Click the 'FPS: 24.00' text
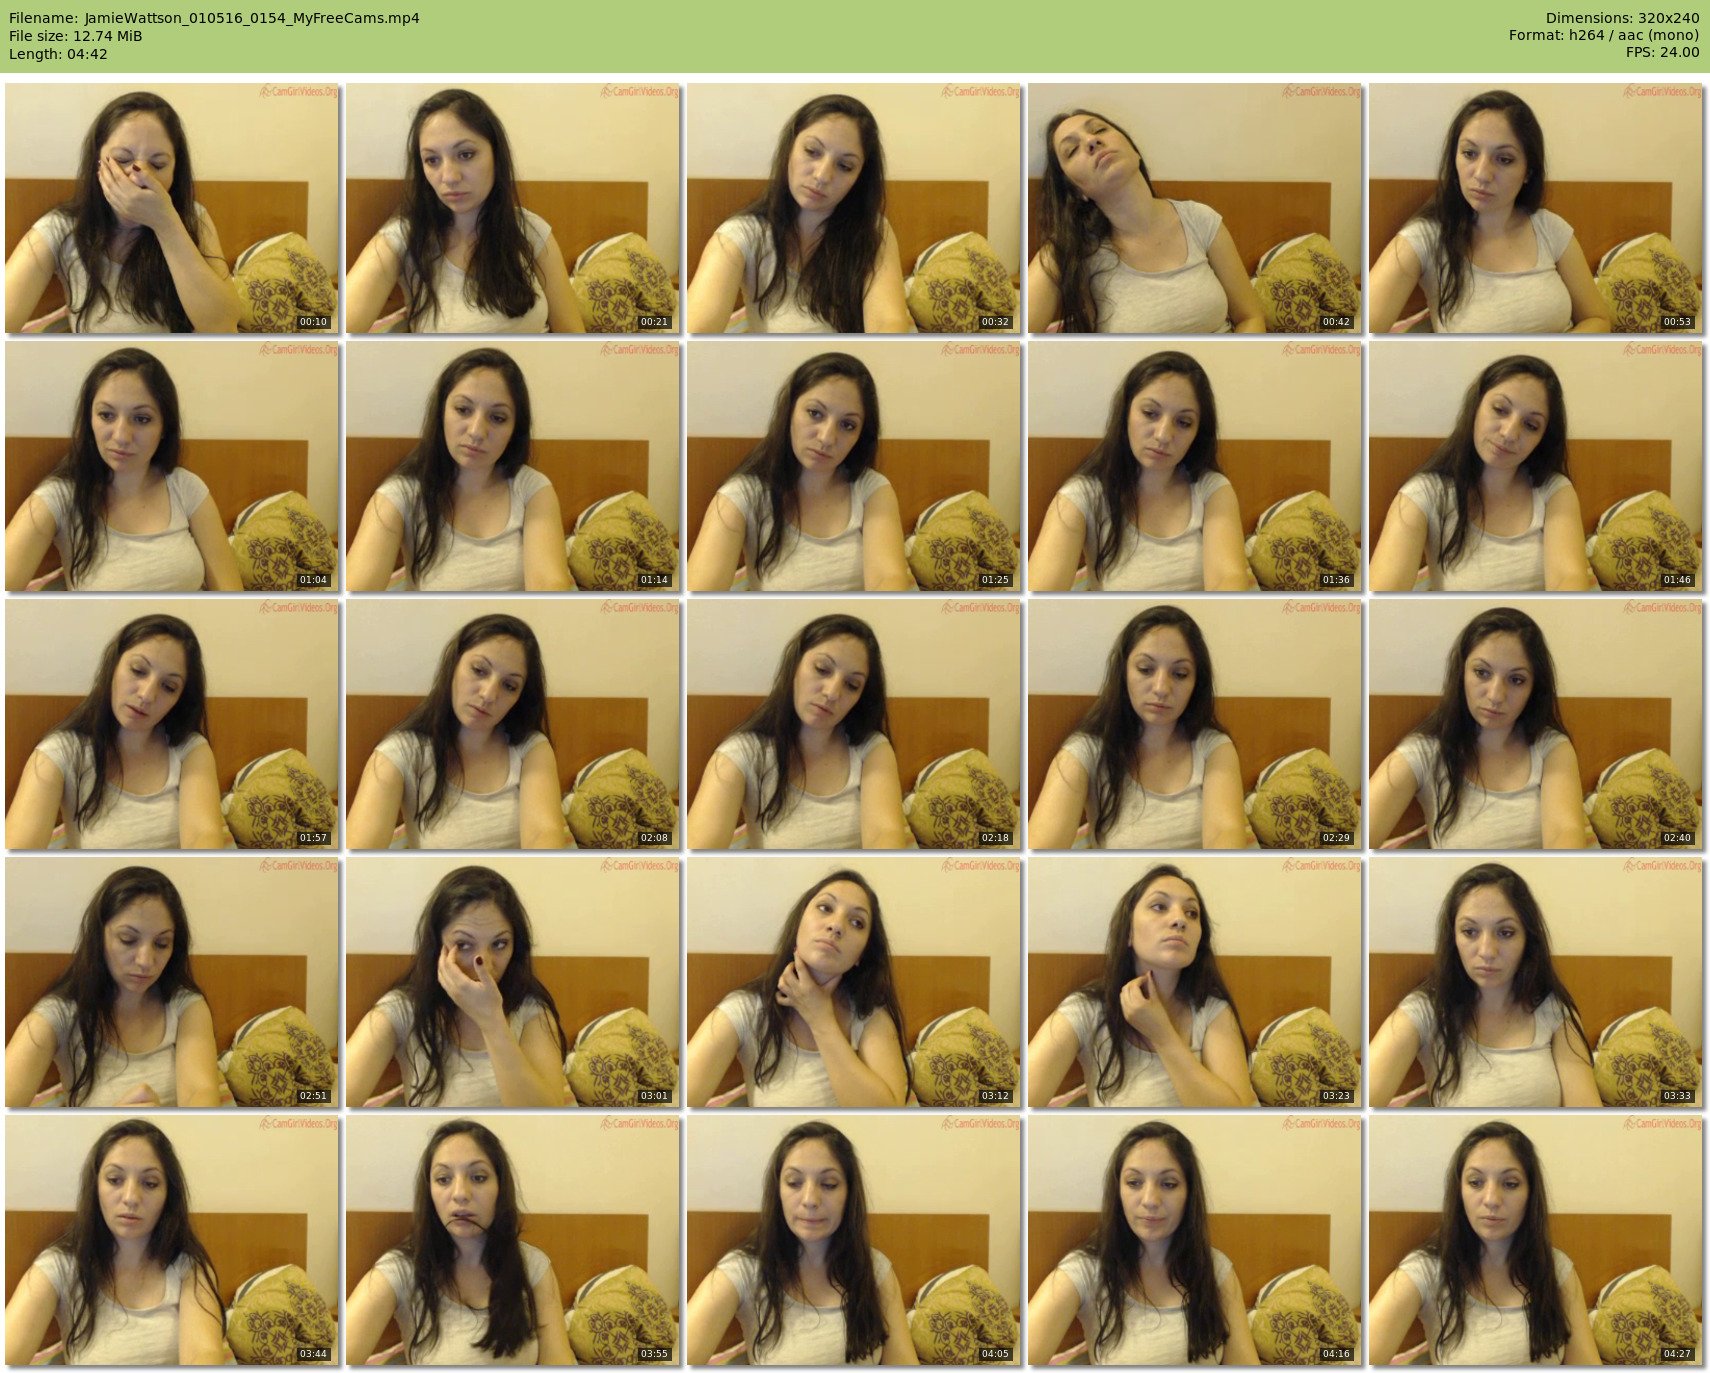This screenshot has width=1710, height=1373. pos(1662,54)
